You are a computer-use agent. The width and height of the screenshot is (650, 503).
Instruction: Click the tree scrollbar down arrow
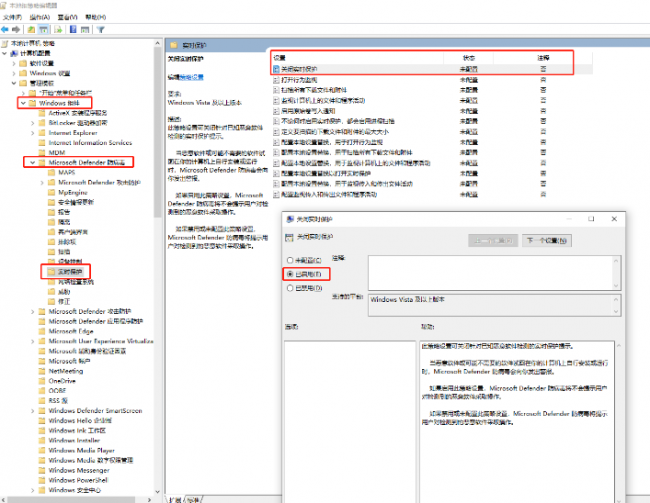157,491
